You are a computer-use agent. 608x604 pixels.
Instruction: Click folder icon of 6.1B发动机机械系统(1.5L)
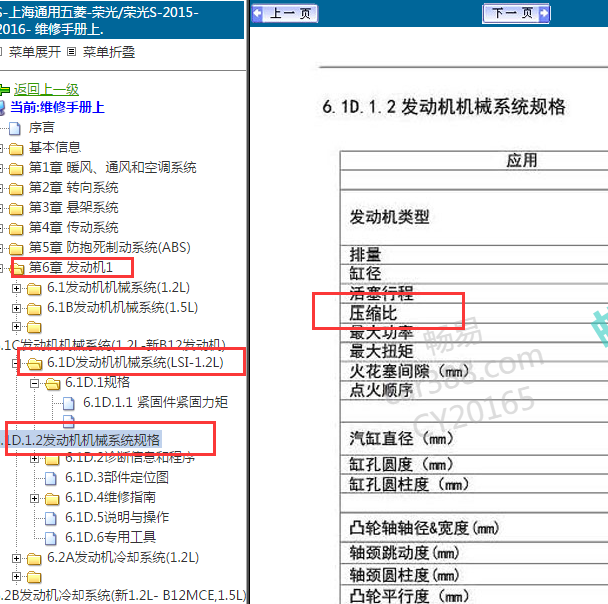tap(34, 309)
